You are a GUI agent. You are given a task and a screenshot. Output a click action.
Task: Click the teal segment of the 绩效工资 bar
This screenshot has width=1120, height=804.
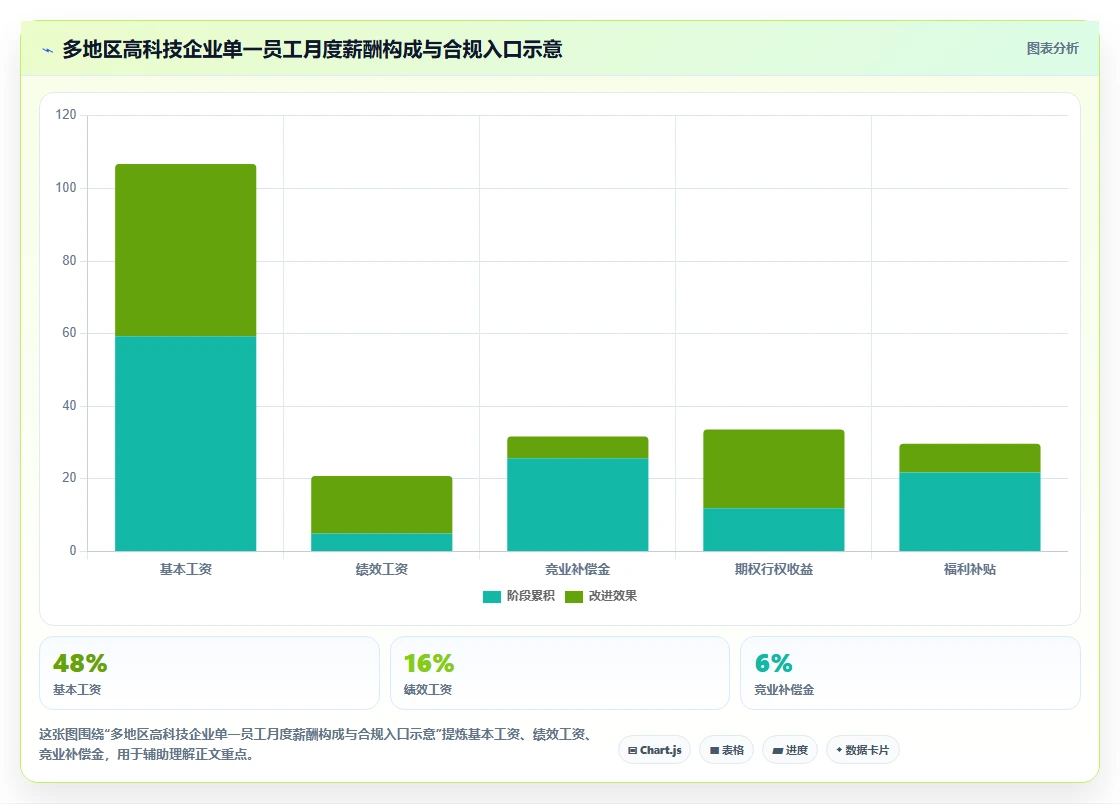coord(381,542)
